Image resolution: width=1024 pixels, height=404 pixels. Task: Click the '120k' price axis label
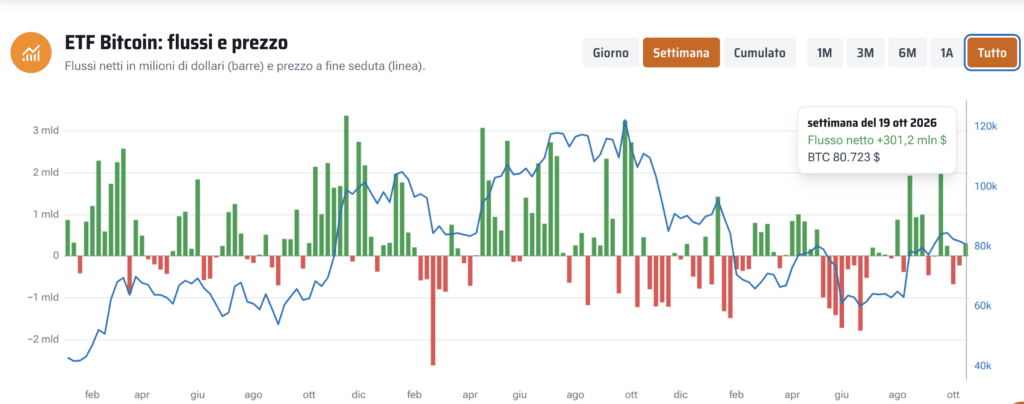[x=985, y=126]
